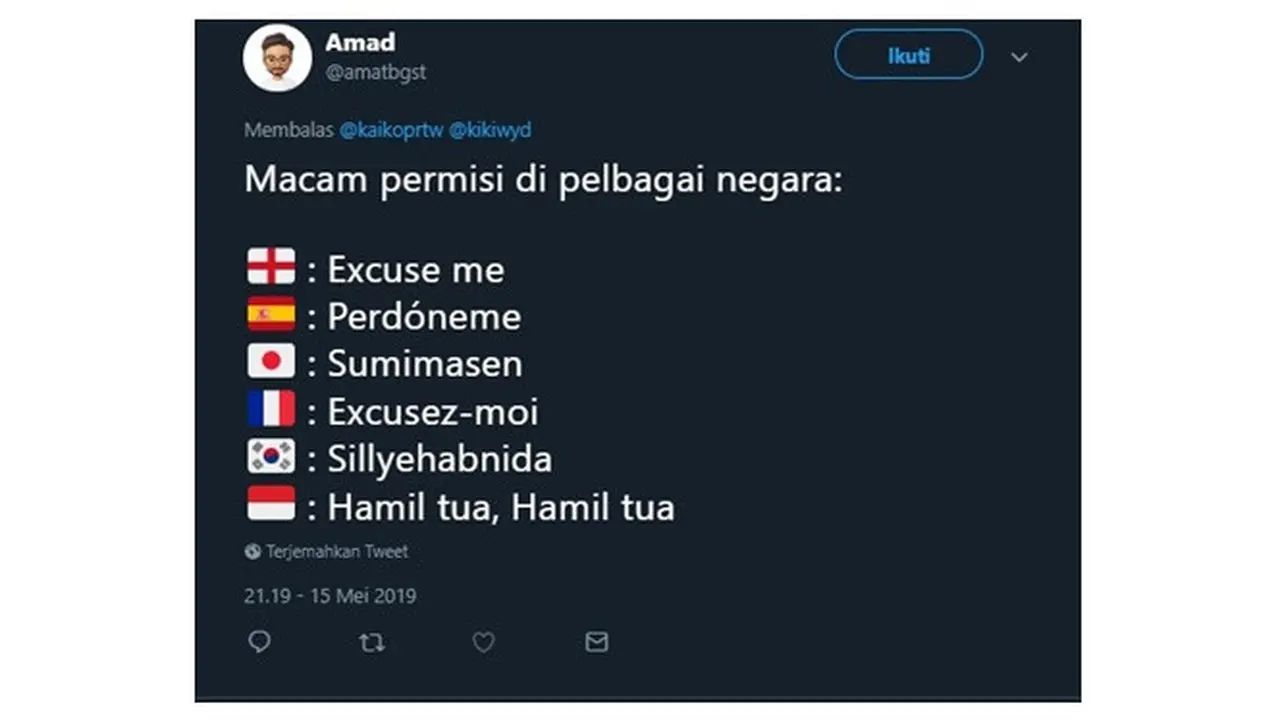Click the Ikuti button to follow Amad
The height and width of the screenshot is (720, 1280).
(x=907, y=55)
